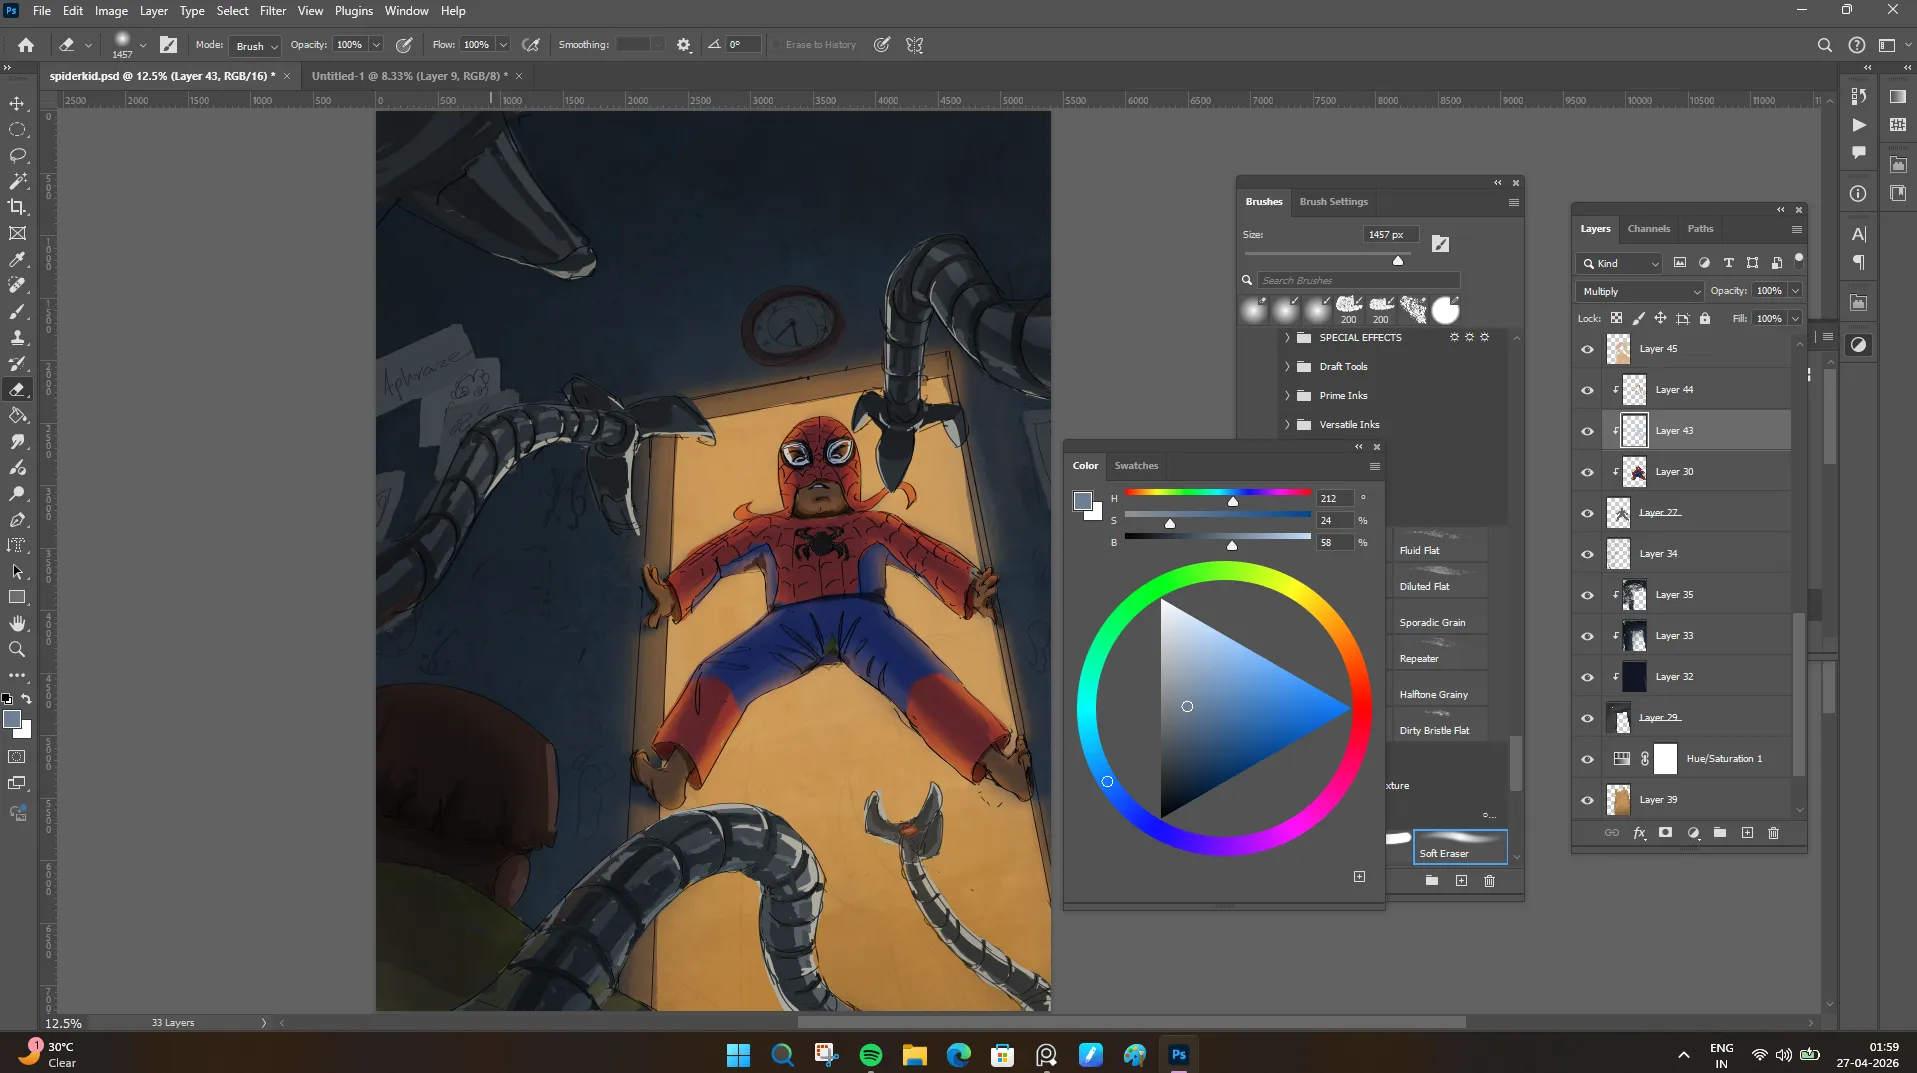1917x1073 pixels.
Task: Toggle visibility of Layer 32
Action: 1587,677
